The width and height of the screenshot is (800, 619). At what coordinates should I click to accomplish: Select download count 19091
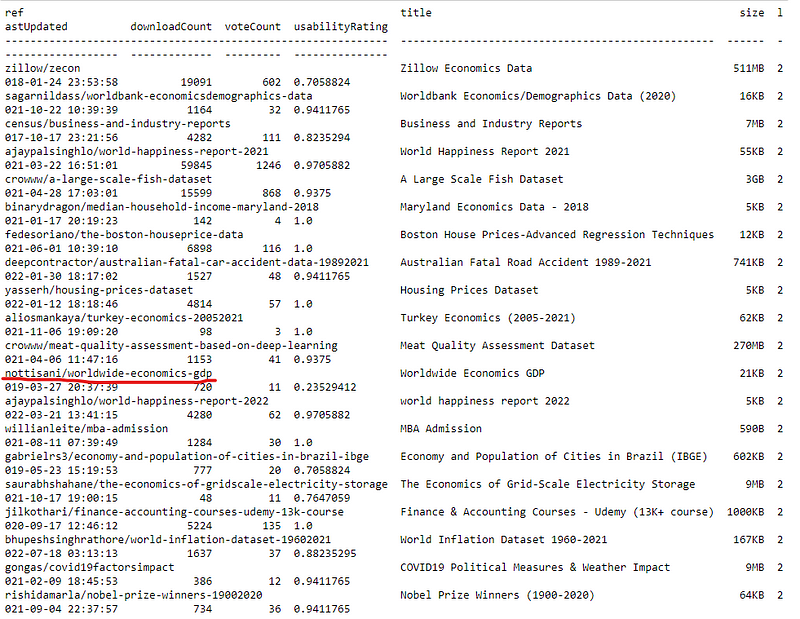click(x=196, y=82)
